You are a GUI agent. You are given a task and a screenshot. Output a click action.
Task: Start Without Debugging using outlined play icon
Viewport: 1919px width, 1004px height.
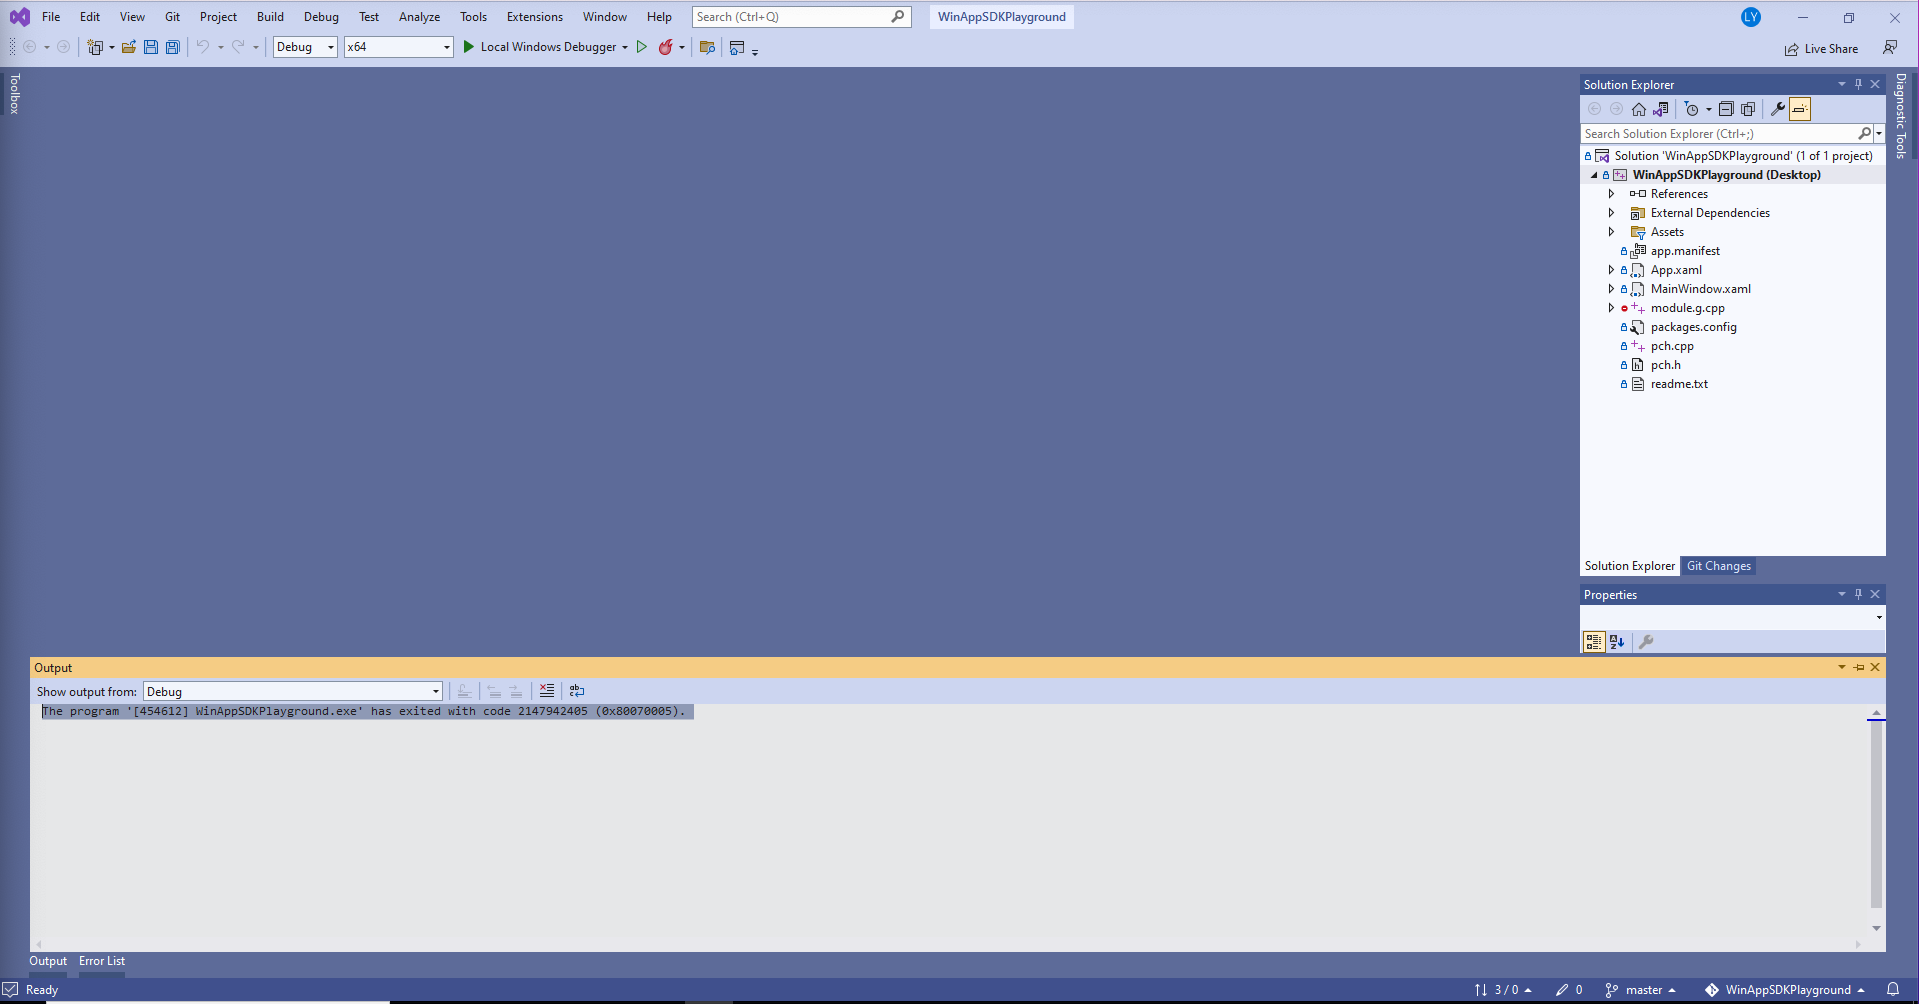(x=642, y=47)
